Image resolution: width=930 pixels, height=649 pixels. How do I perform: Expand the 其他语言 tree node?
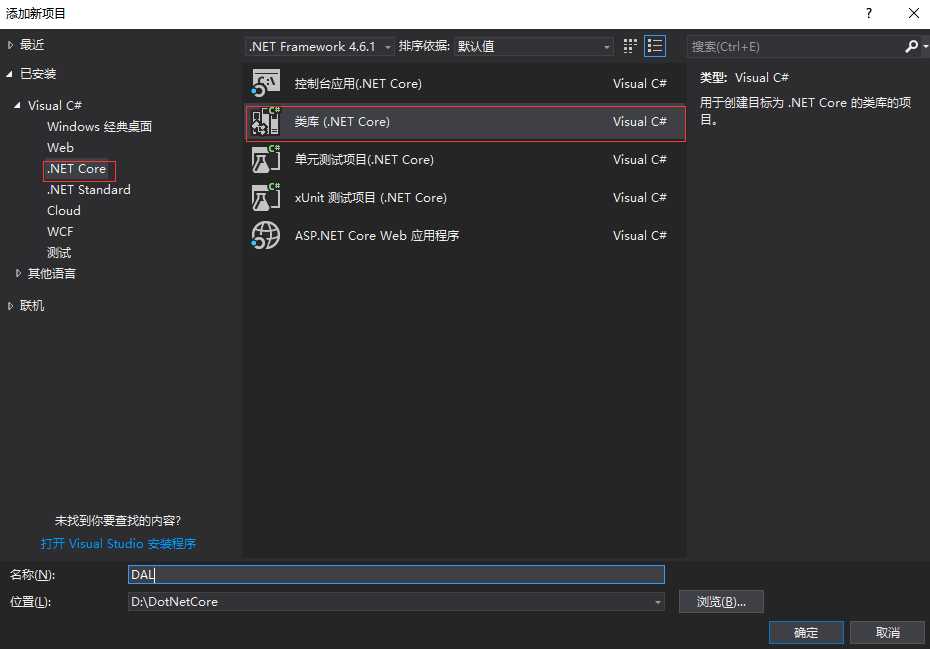click(18, 273)
